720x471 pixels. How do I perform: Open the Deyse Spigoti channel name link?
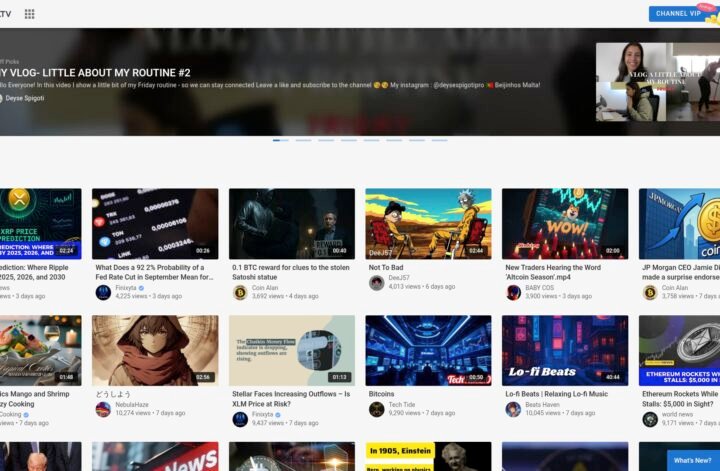point(25,98)
